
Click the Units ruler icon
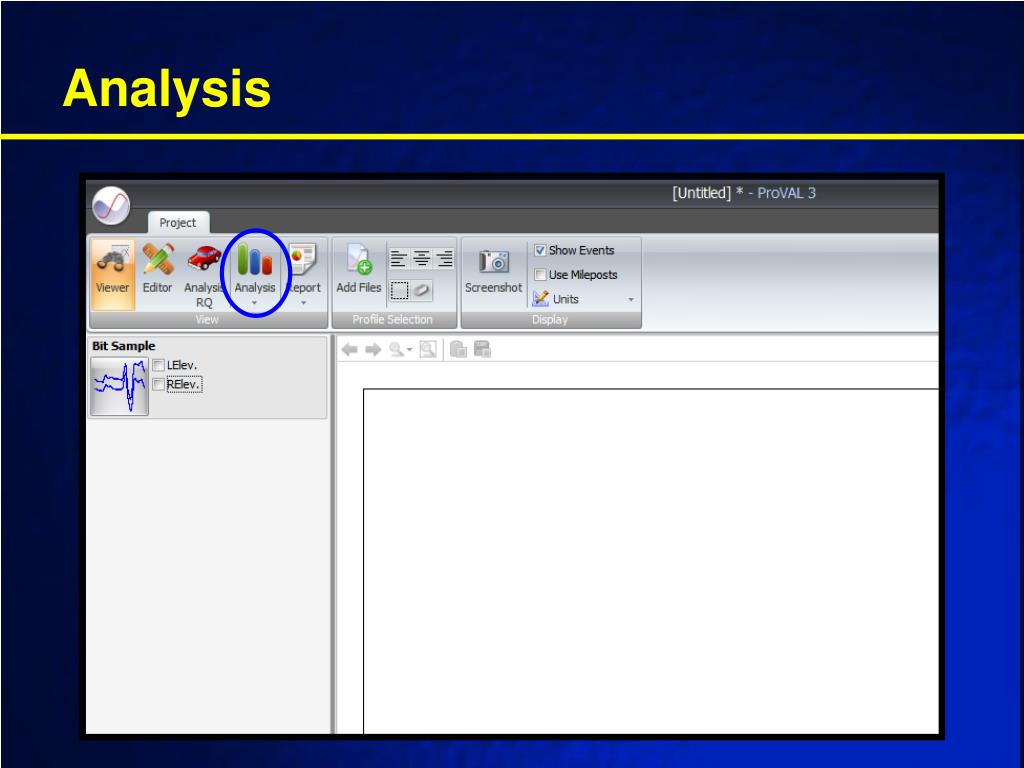(x=541, y=298)
